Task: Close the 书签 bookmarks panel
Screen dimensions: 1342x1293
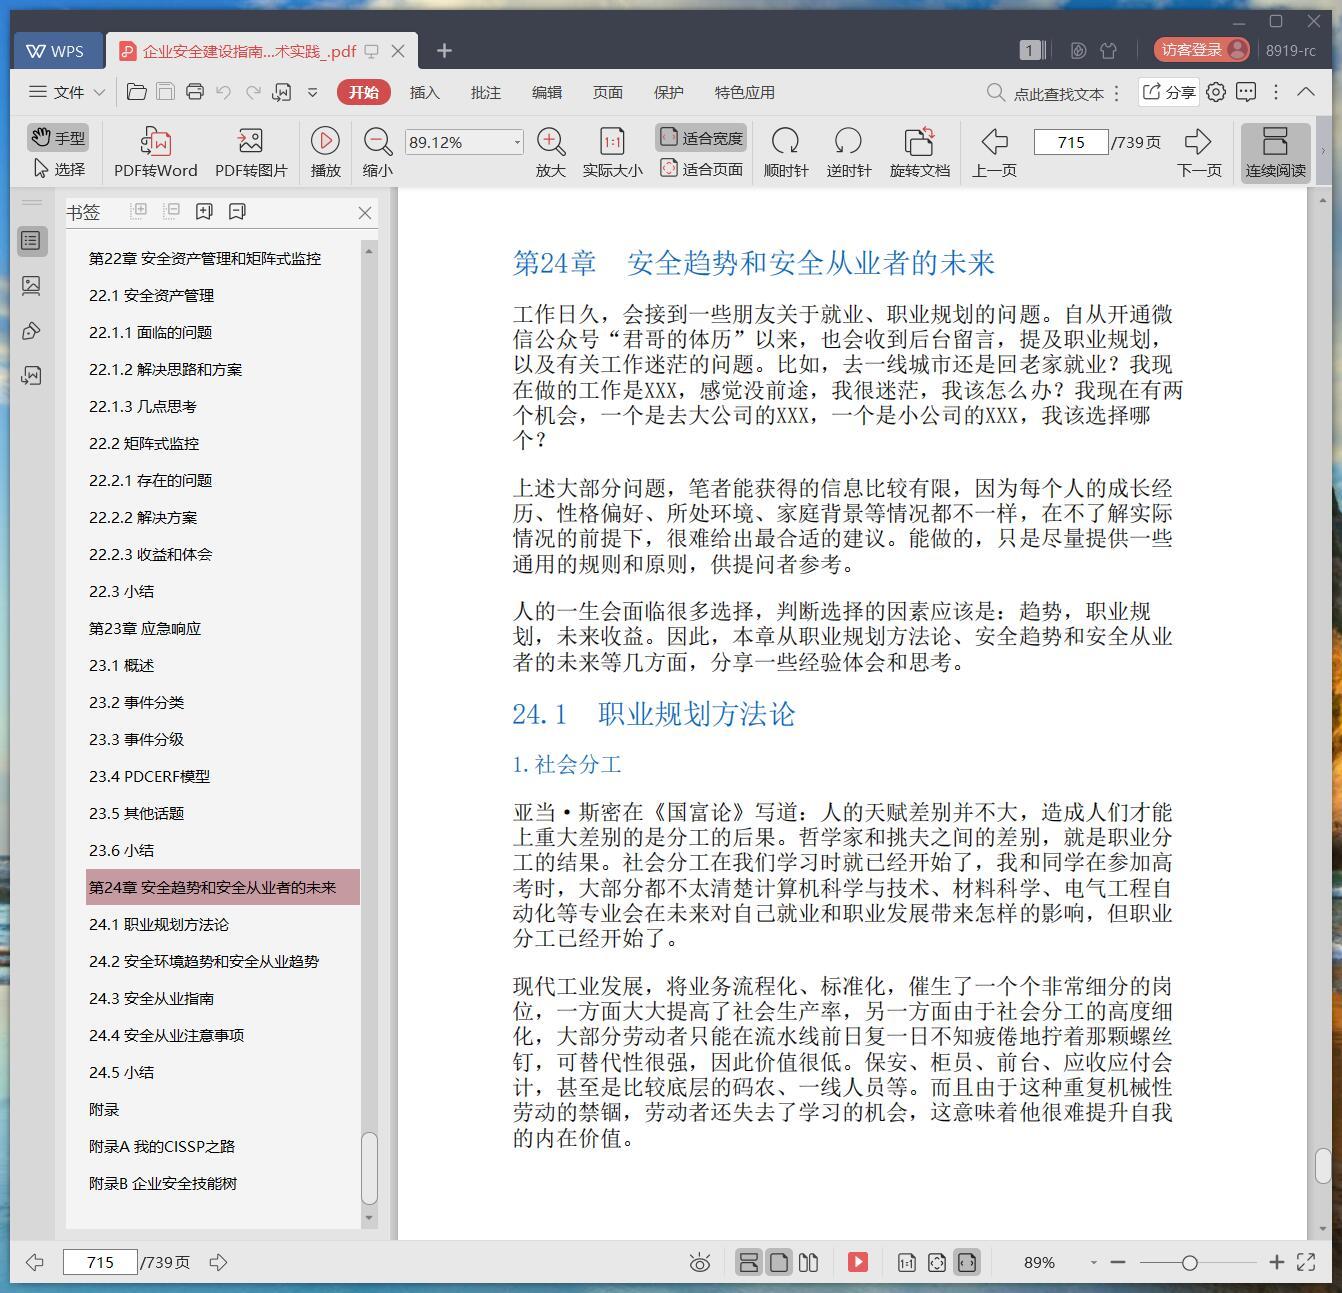Action: (x=365, y=212)
